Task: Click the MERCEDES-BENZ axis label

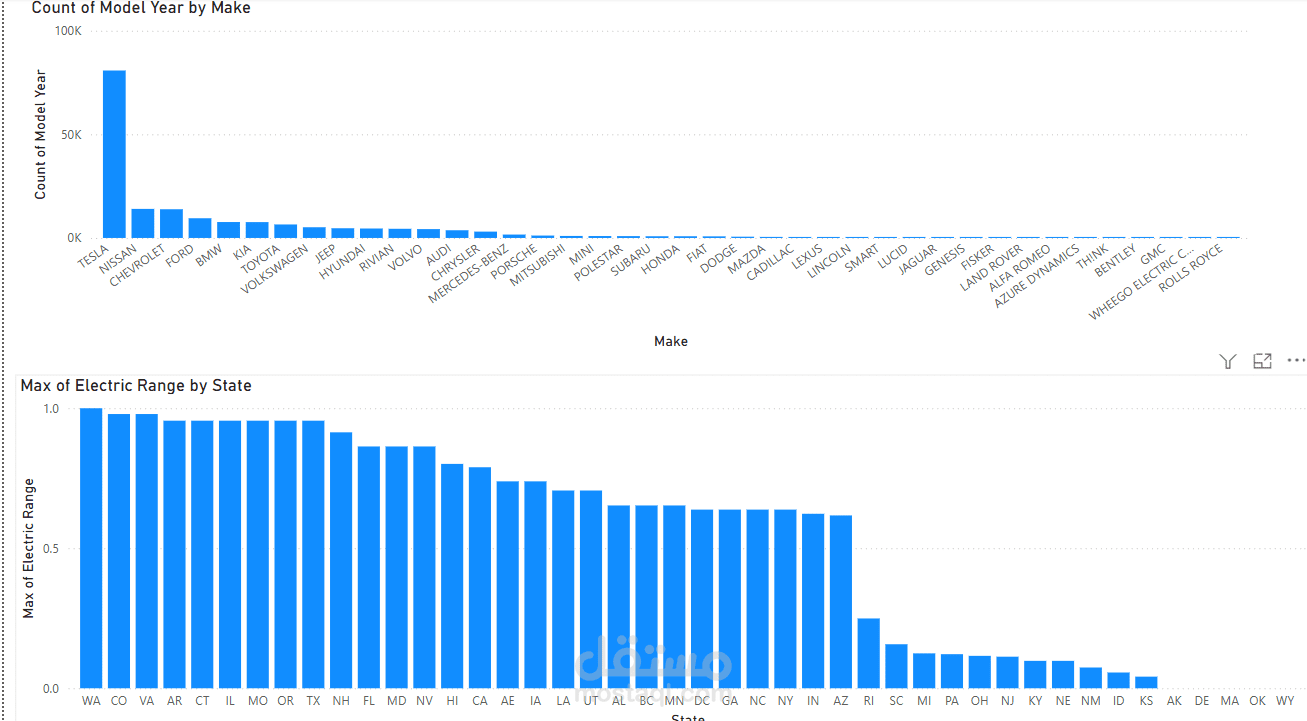Action: coord(468,276)
